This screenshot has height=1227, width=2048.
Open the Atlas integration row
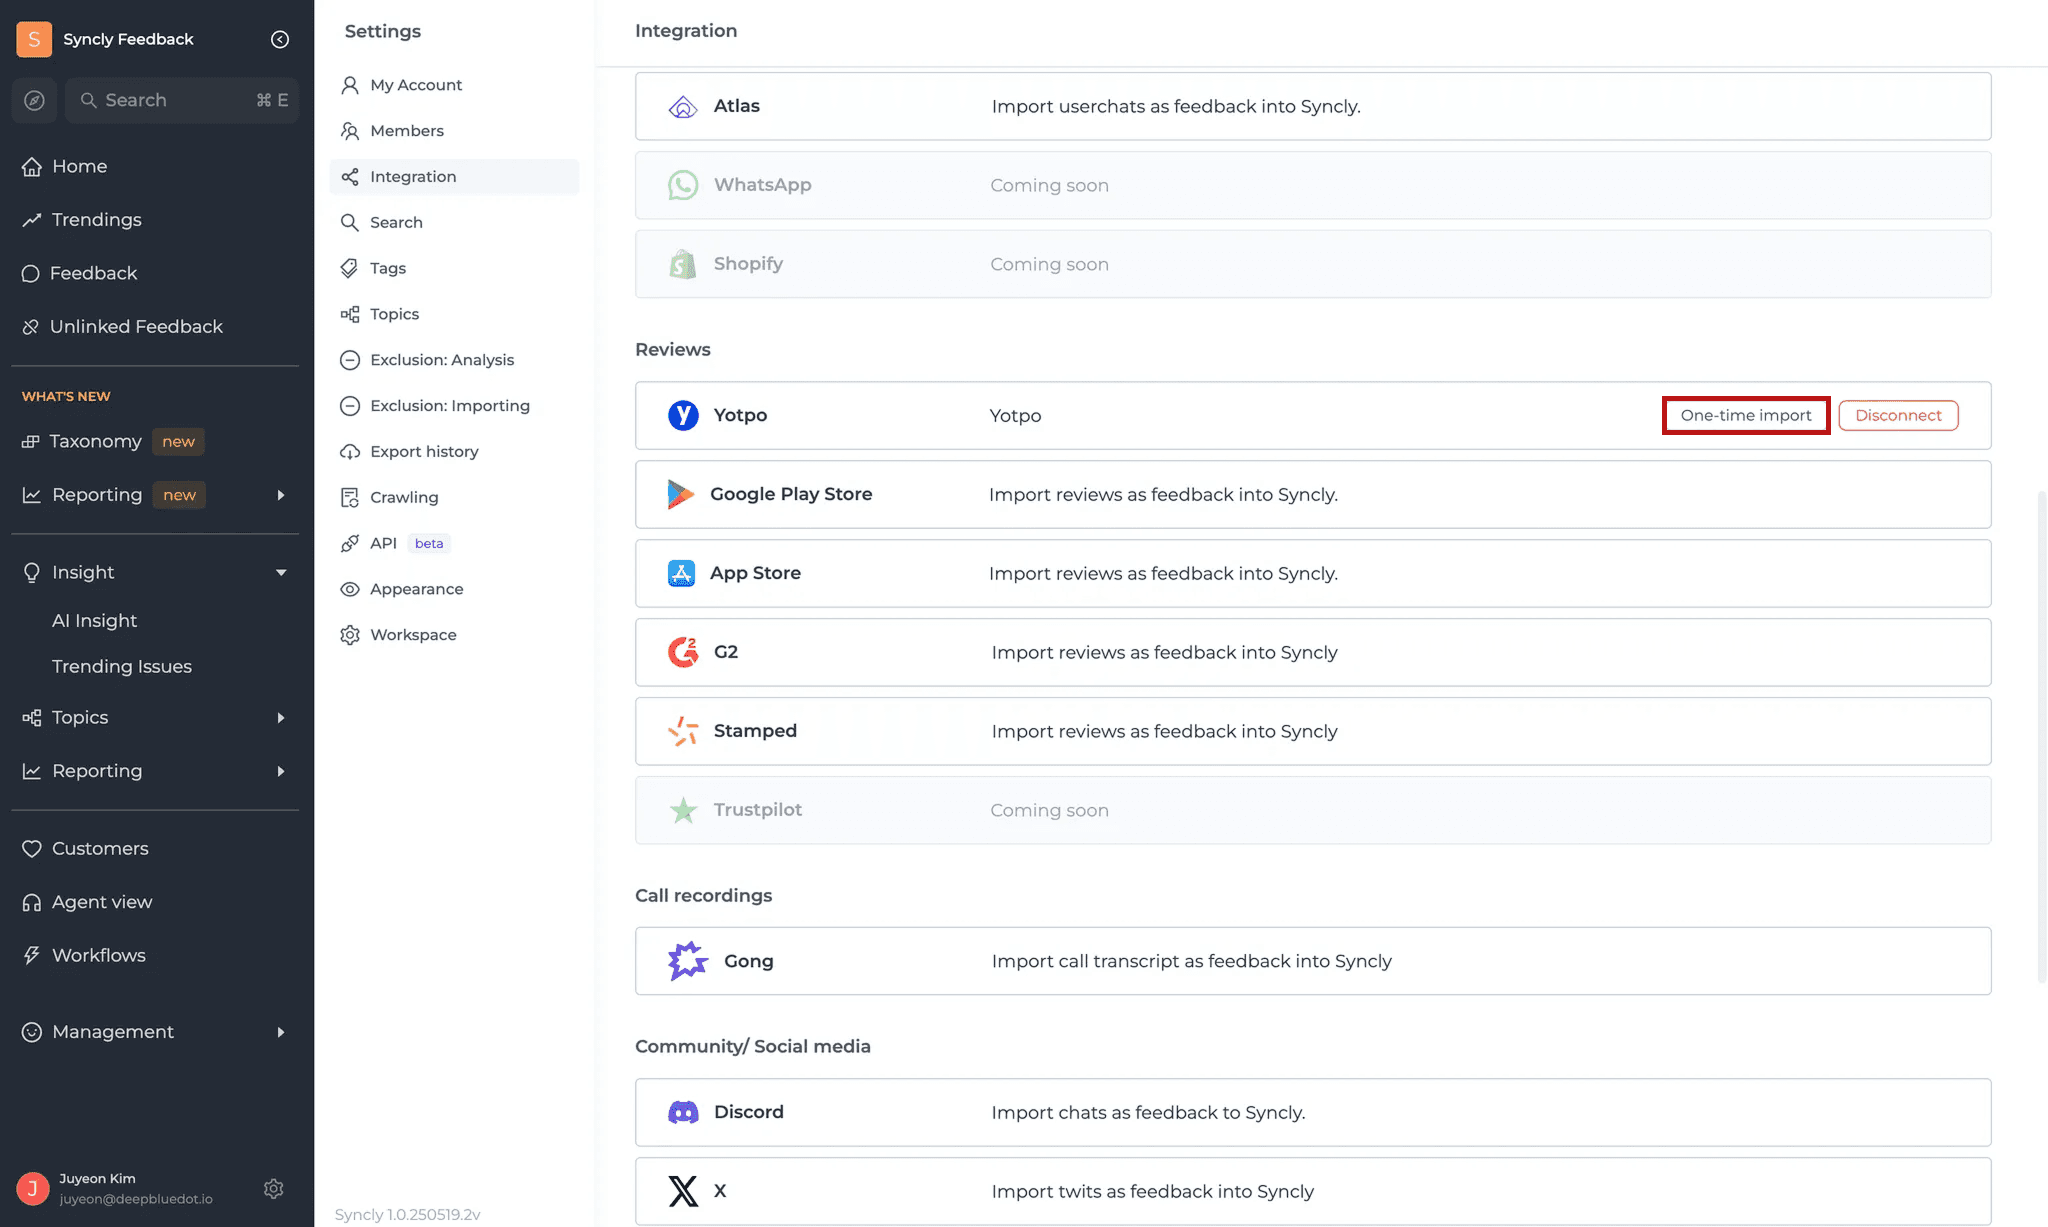(1313, 106)
